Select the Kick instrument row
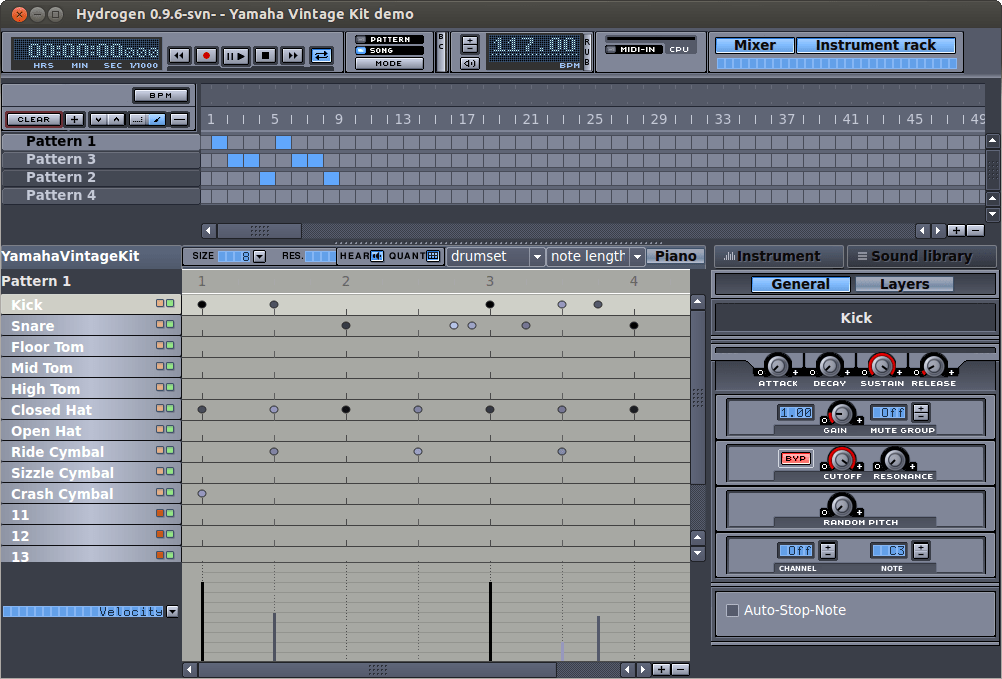This screenshot has height=679, width=1002. (91, 305)
